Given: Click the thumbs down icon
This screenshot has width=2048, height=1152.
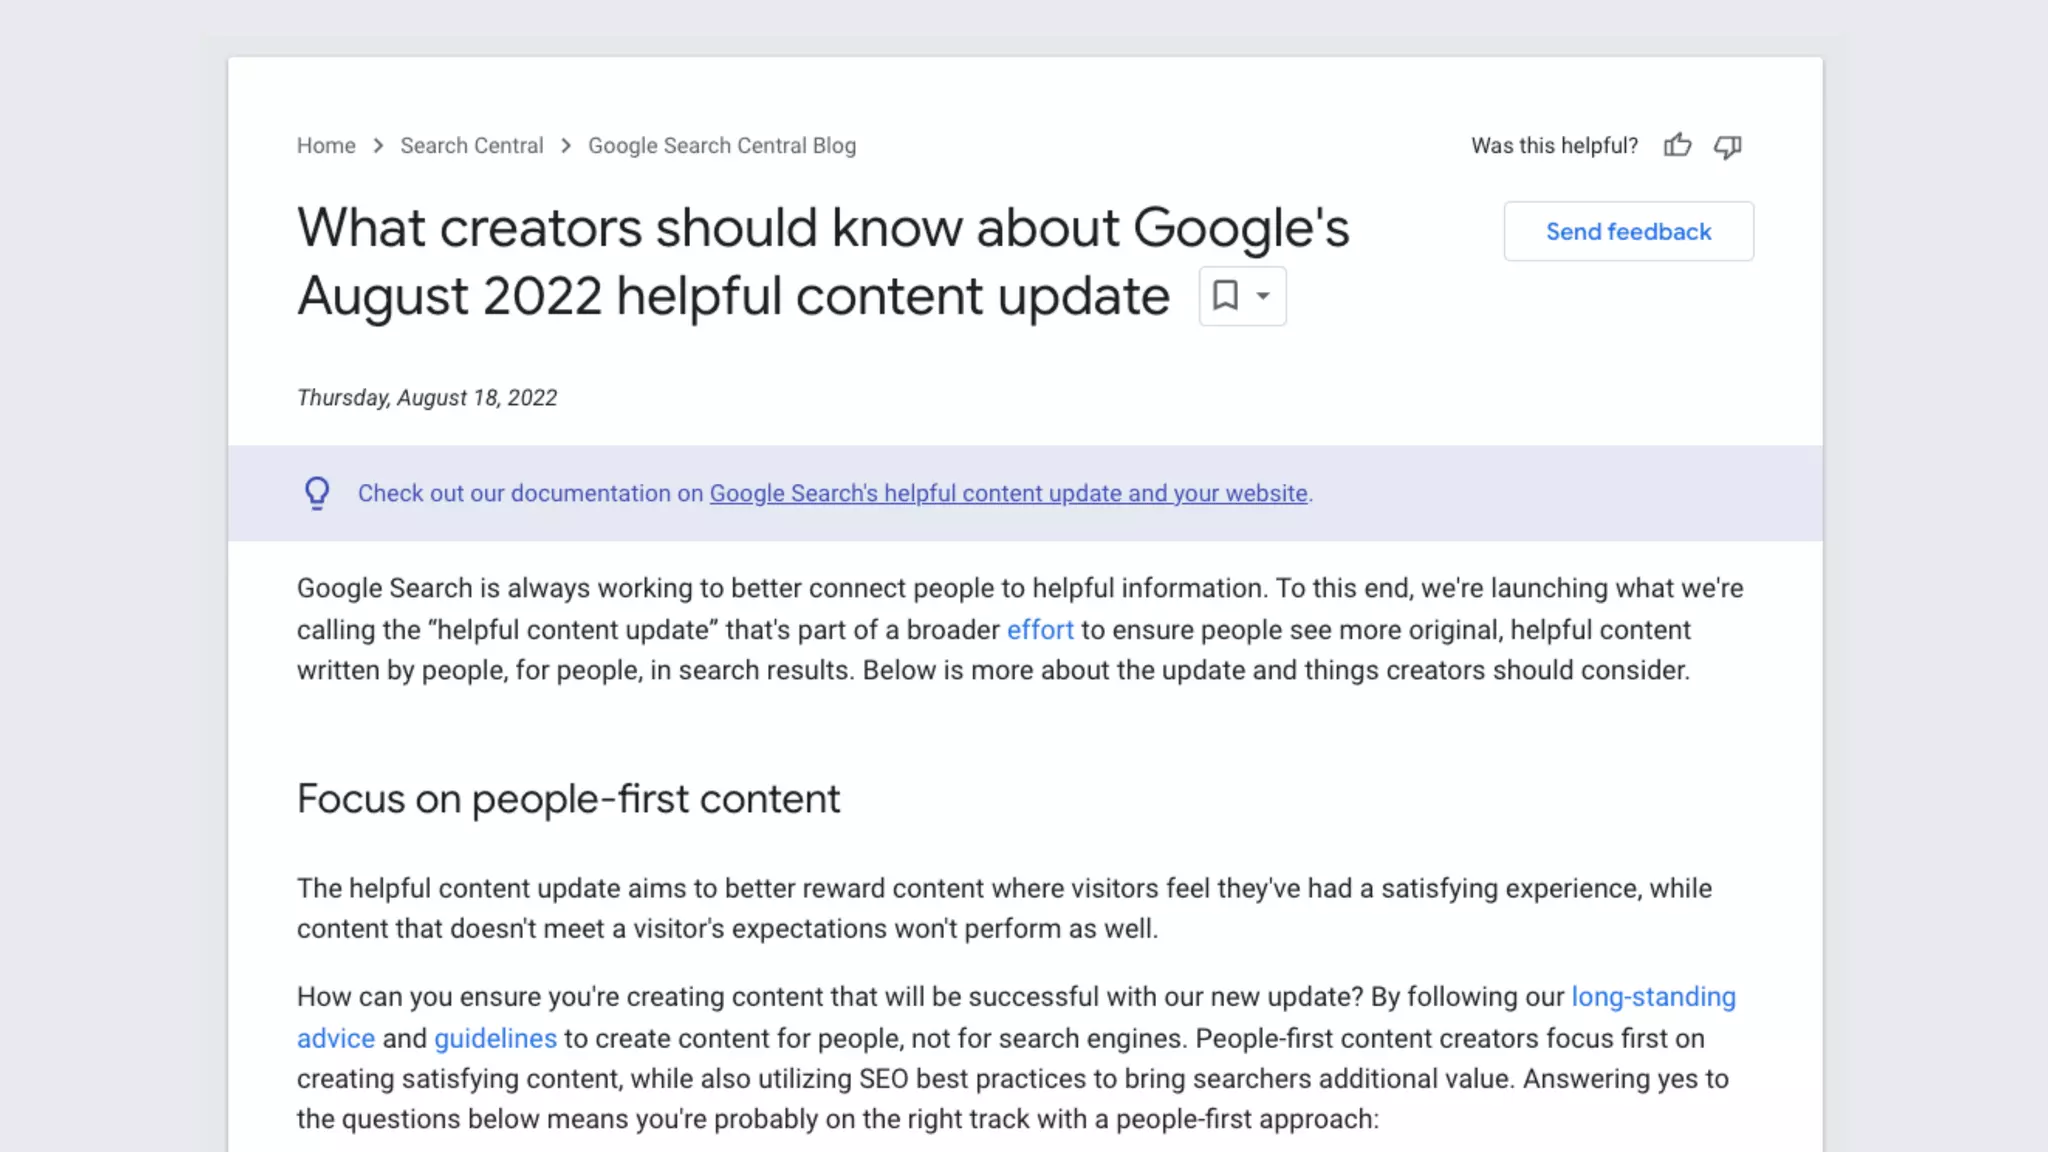Looking at the screenshot, I should point(1727,146).
